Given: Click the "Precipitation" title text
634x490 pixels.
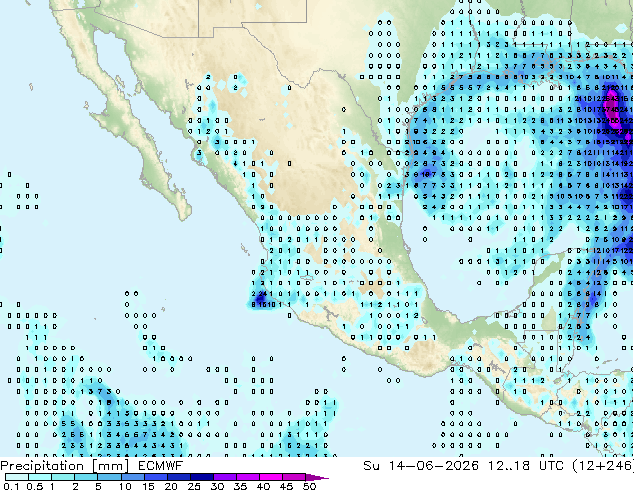Looking at the screenshot, I should tap(42, 466).
